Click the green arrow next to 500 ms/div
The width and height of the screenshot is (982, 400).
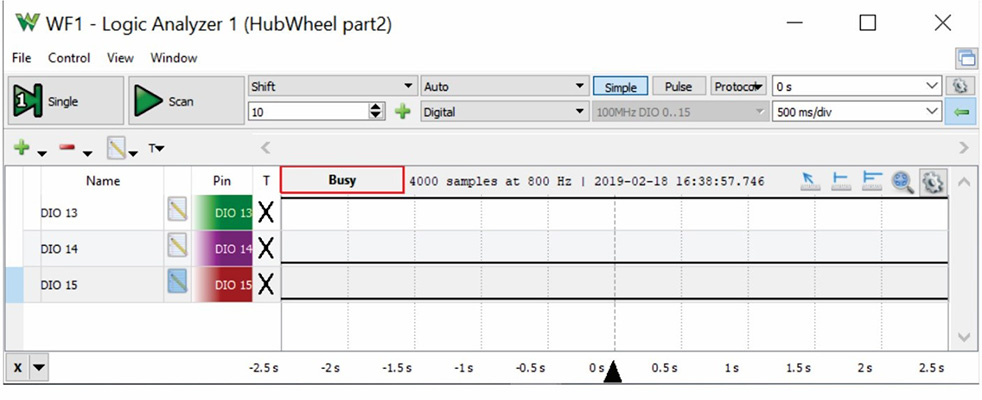(x=961, y=112)
